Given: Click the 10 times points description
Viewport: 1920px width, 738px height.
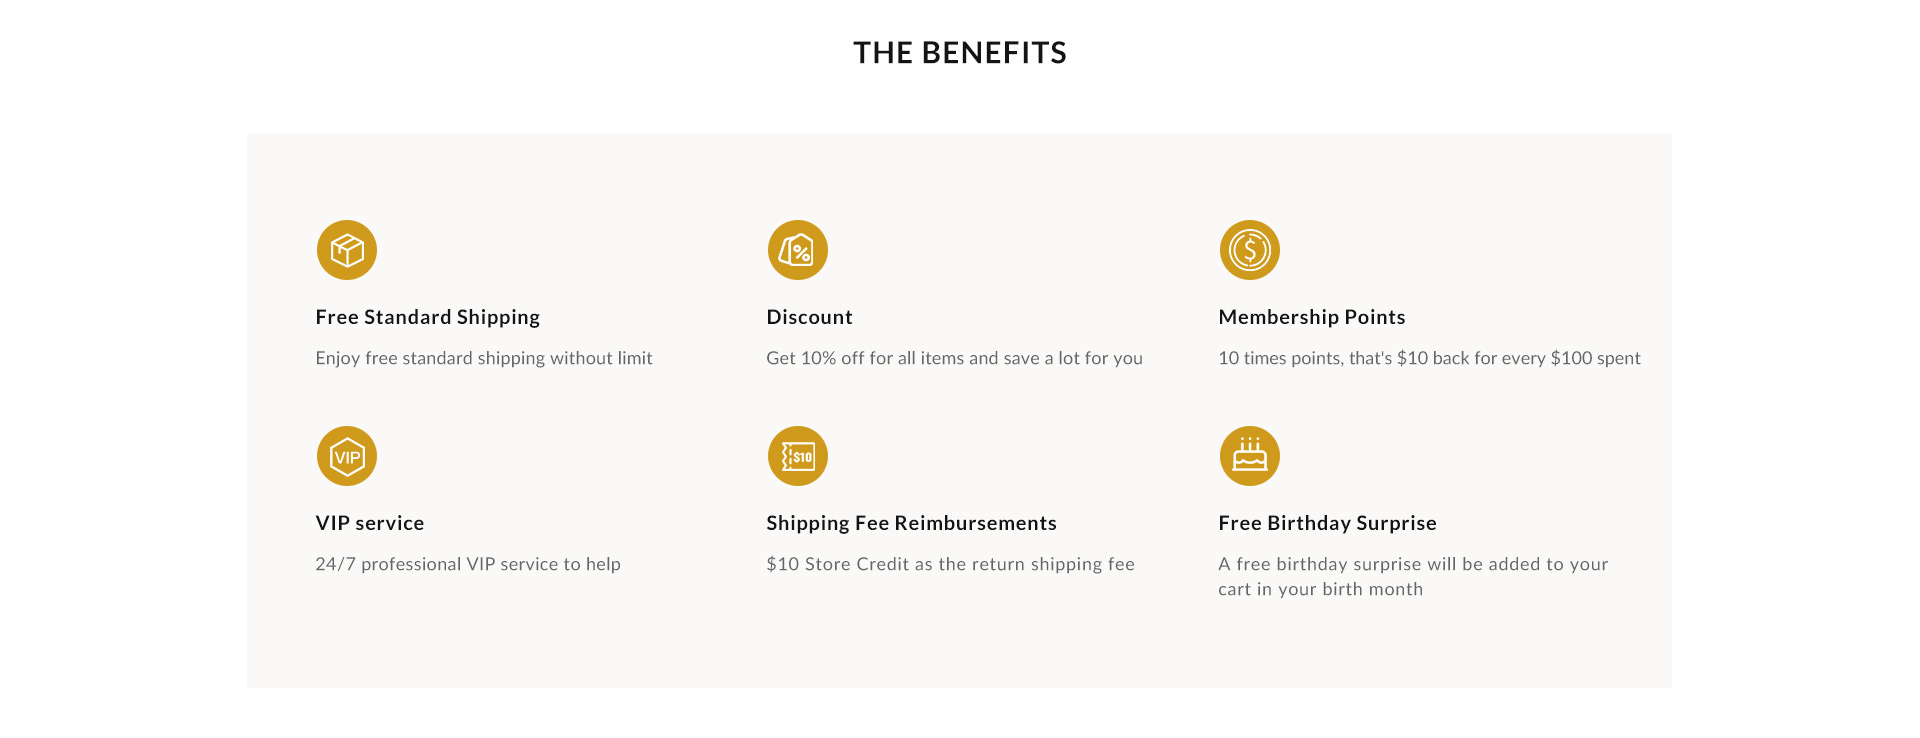Looking at the screenshot, I should 1430,358.
